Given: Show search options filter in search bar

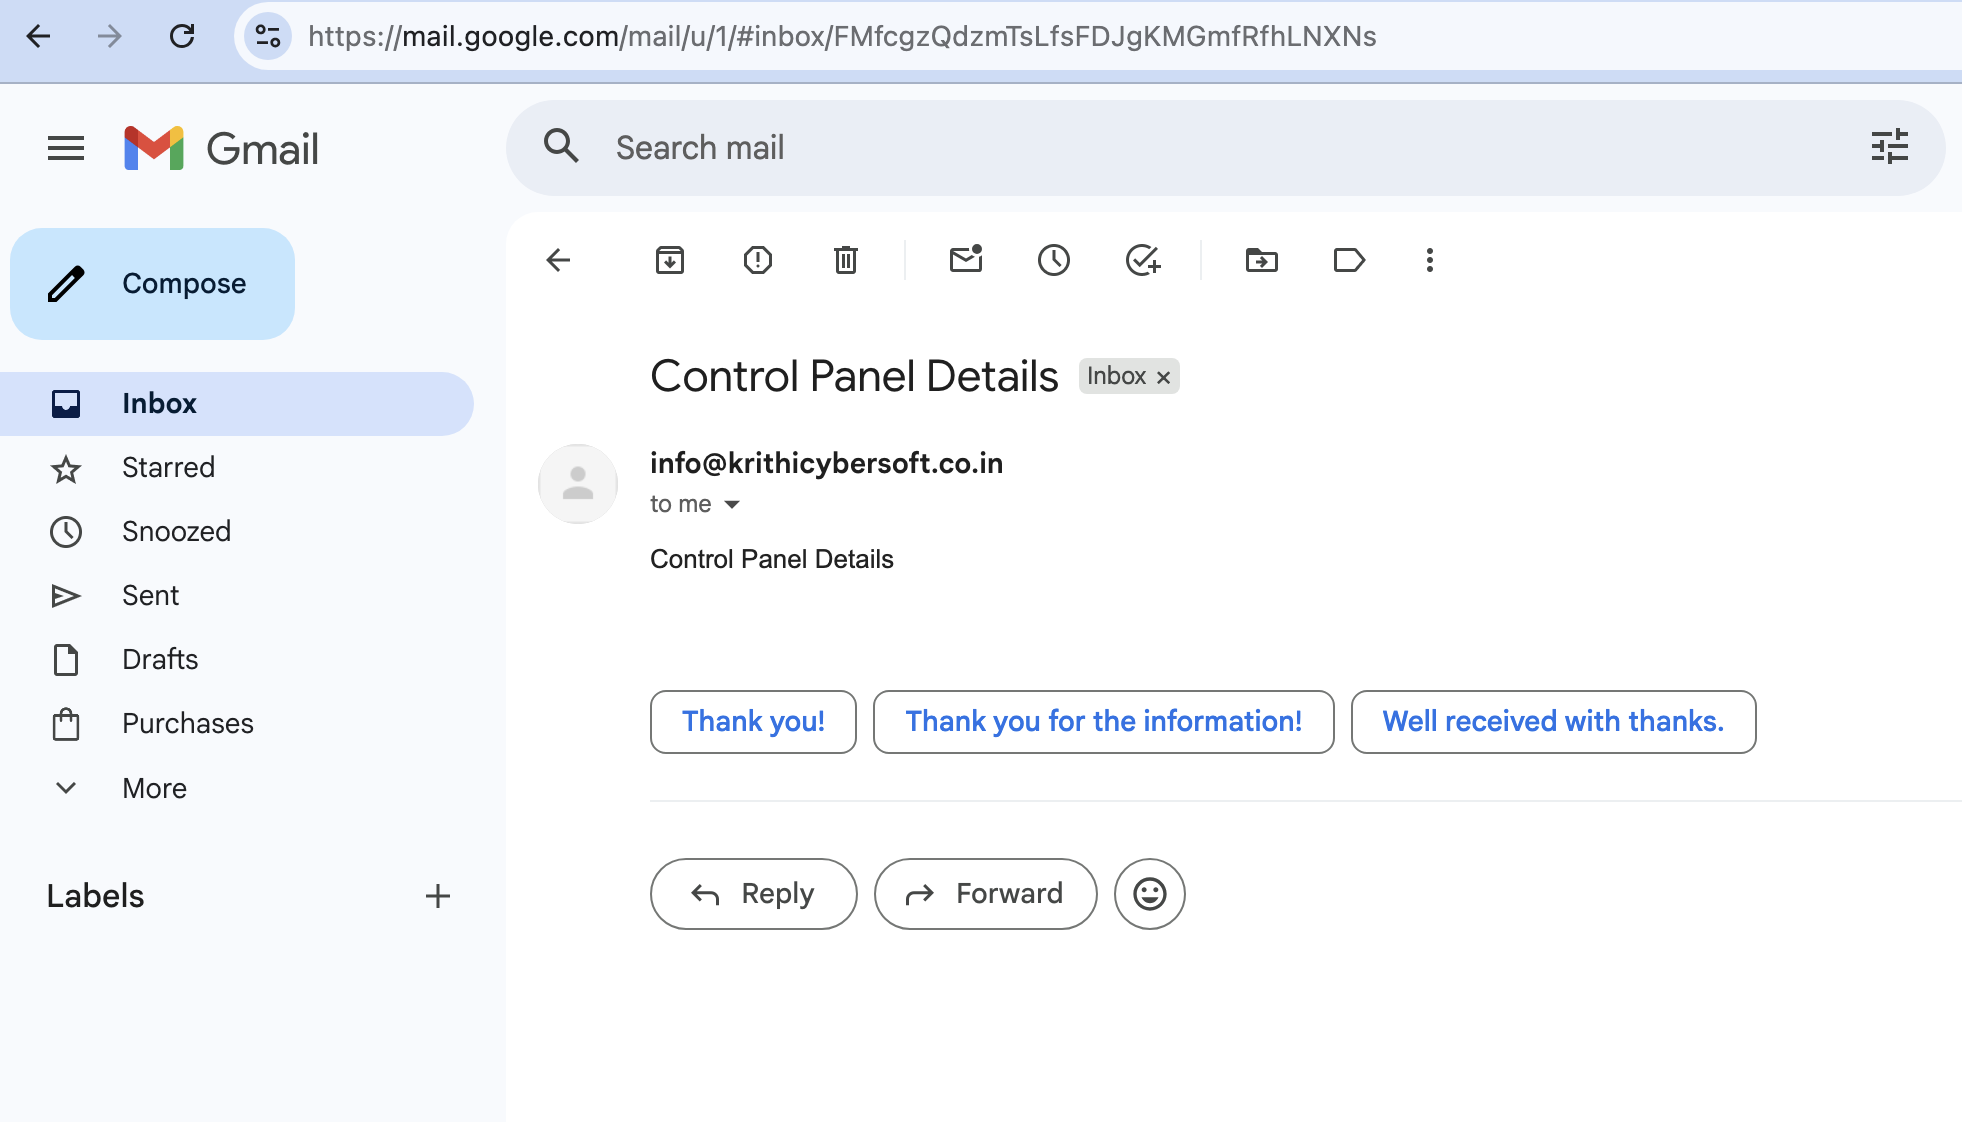Looking at the screenshot, I should tap(1889, 147).
